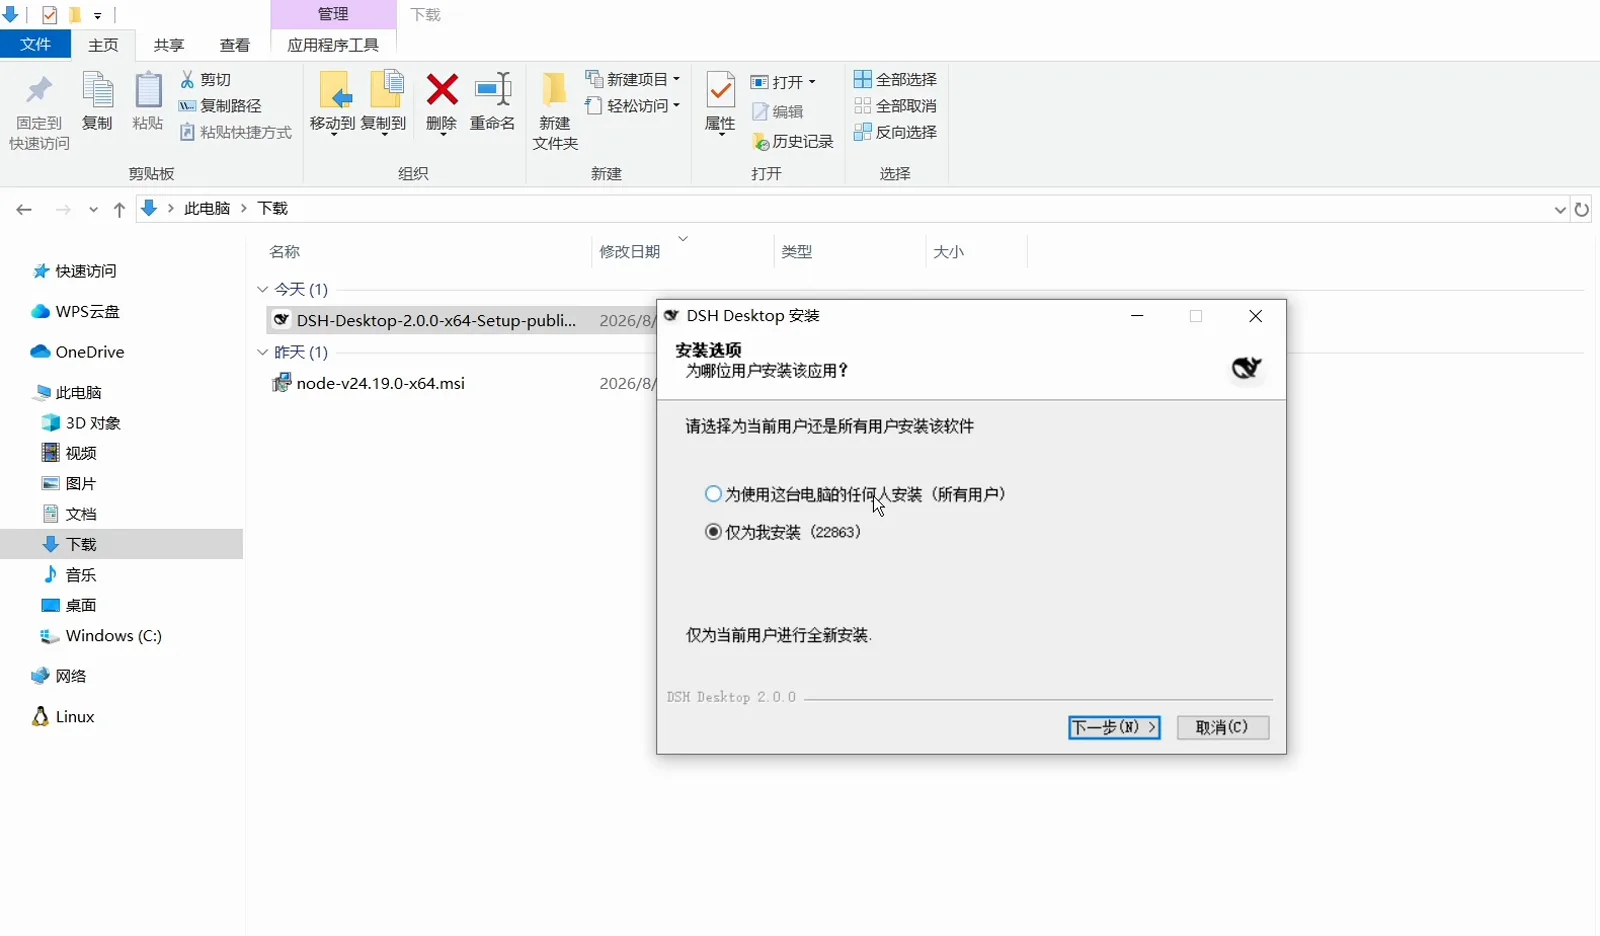1600x936 pixels.
Task: Select 音乐 music folder
Action: [69, 575]
